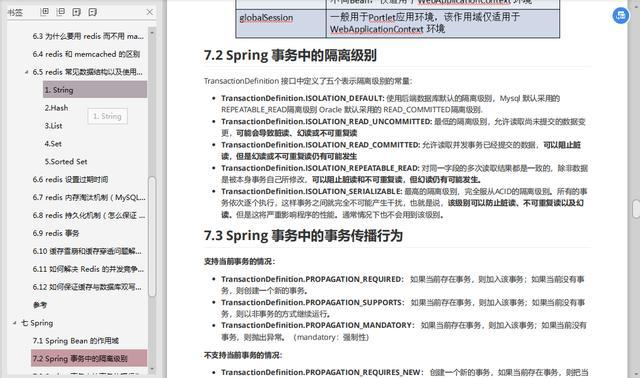Click WebApplicationContext text in globalSession row
Image resolution: width=640 pixels, height=378 pixels.
[x=377, y=29]
